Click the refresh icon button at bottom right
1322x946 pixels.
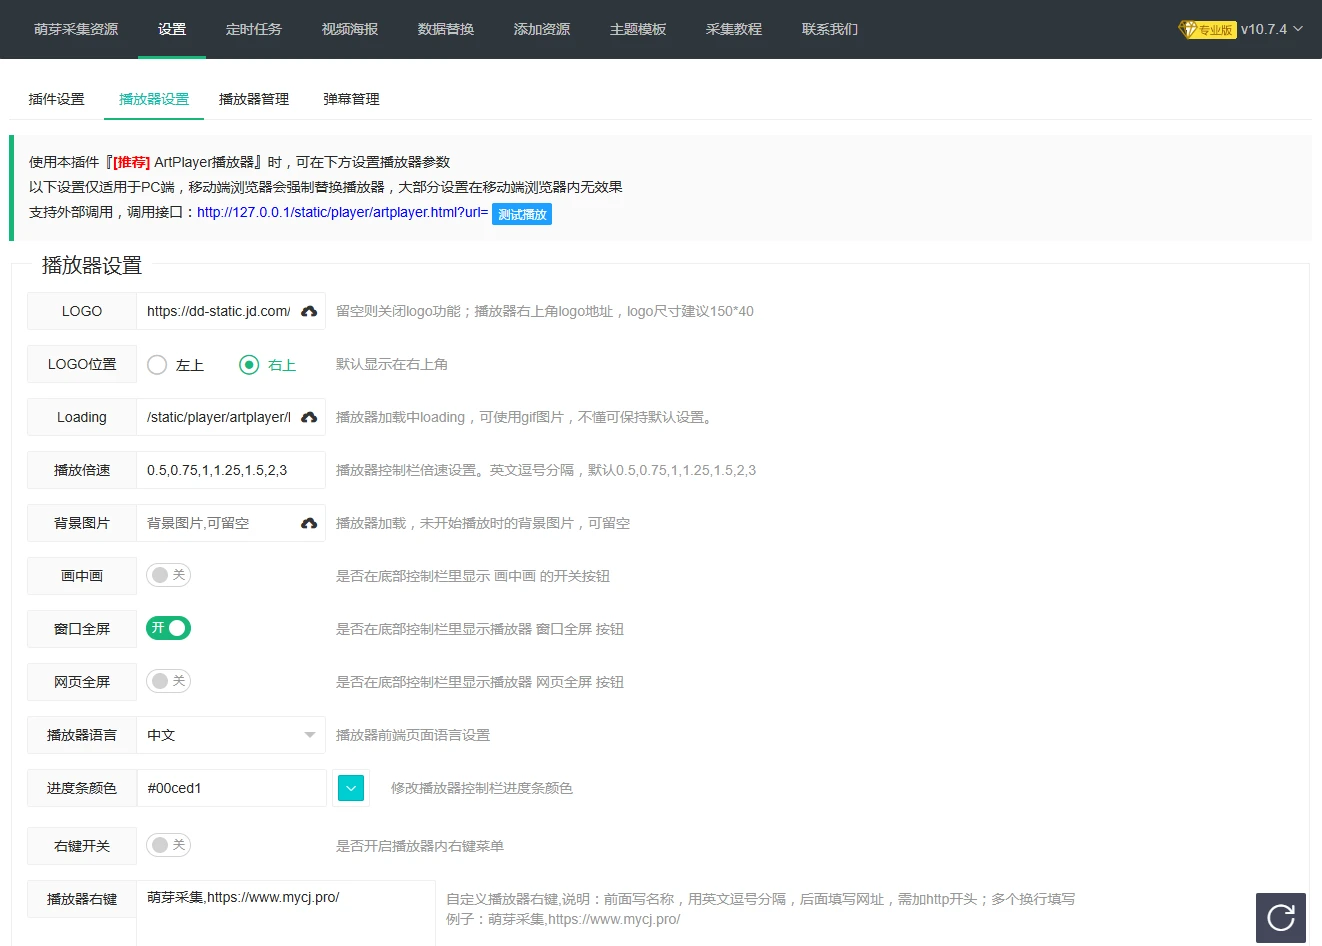click(1280, 918)
